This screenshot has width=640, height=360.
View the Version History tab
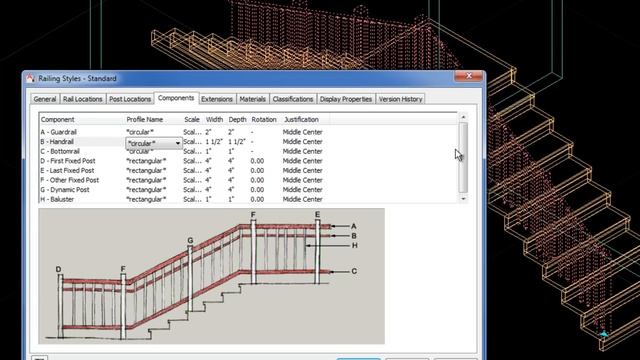point(400,99)
